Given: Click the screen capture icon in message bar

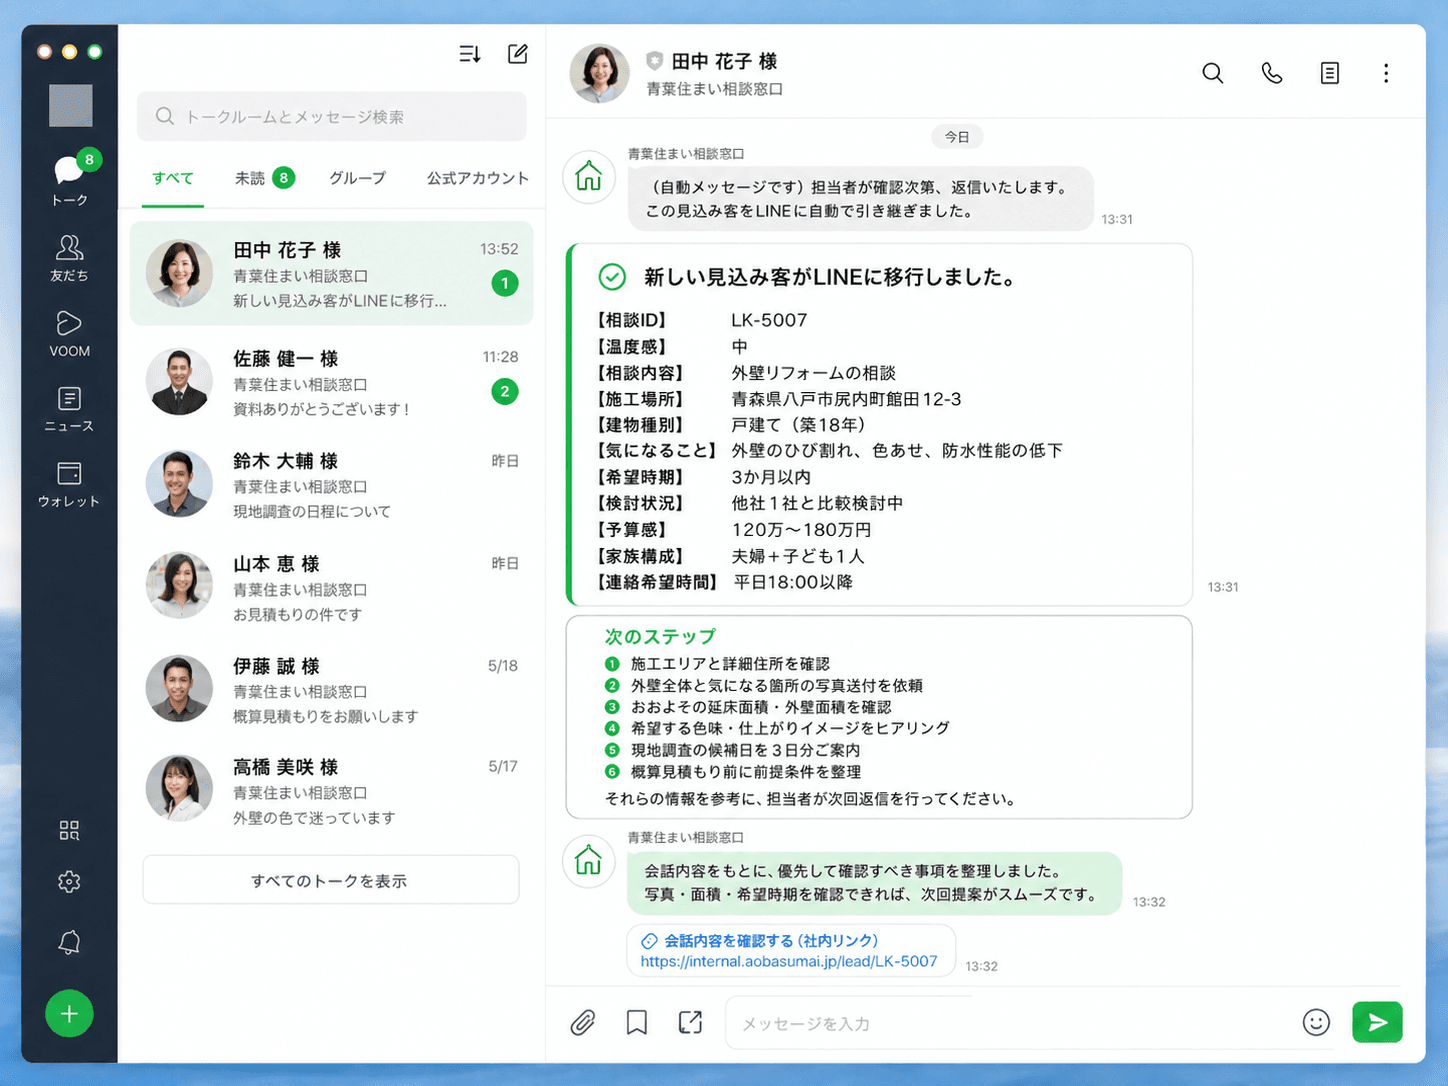Looking at the screenshot, I should point(690,1022).
